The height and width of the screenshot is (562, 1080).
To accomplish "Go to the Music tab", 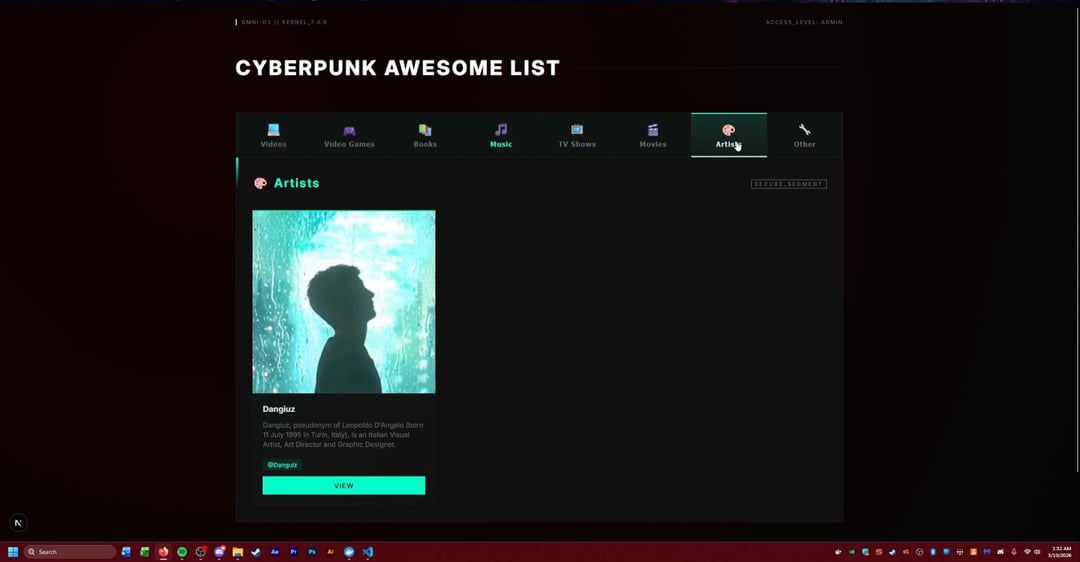I will point(501,136).
